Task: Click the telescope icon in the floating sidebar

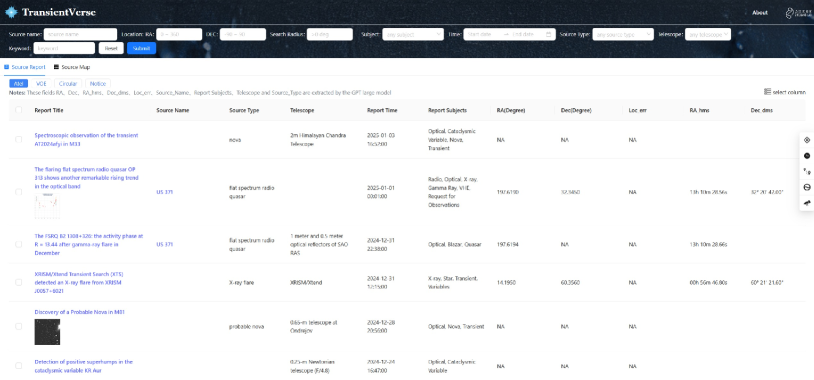Action: 807,203
